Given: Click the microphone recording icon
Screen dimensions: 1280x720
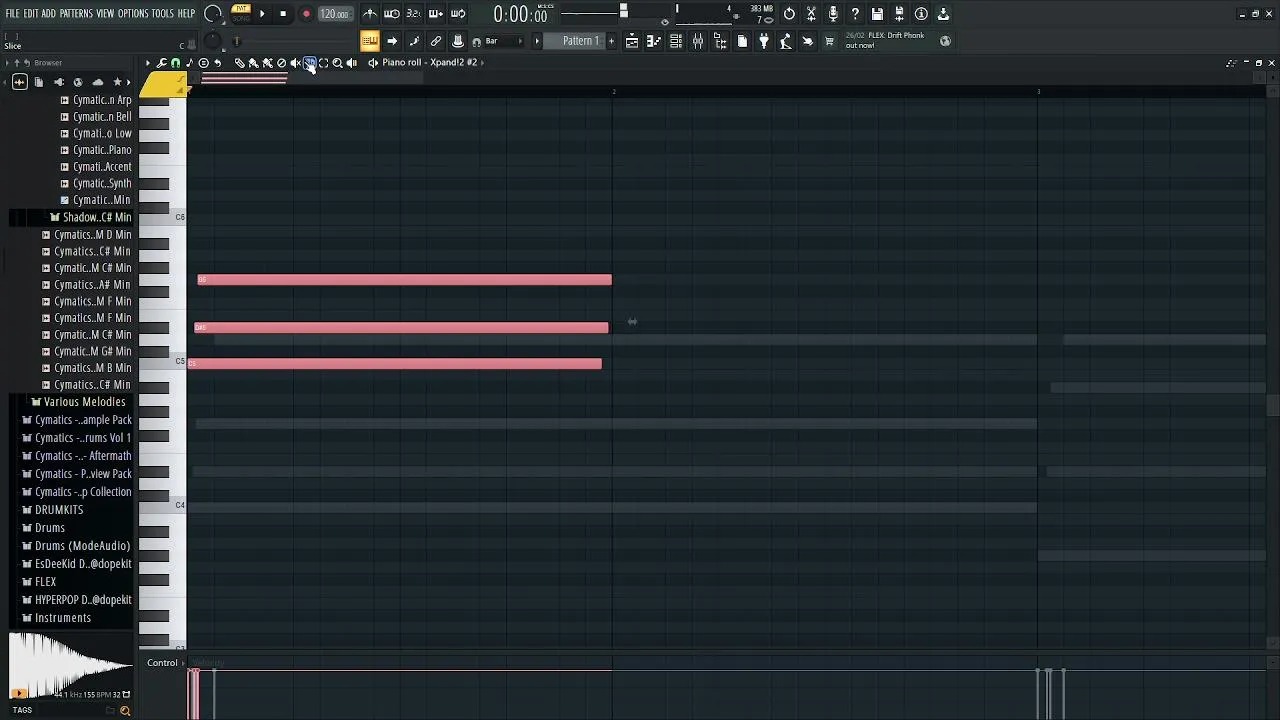Looking at the screenshot, I should click(833, 14).
